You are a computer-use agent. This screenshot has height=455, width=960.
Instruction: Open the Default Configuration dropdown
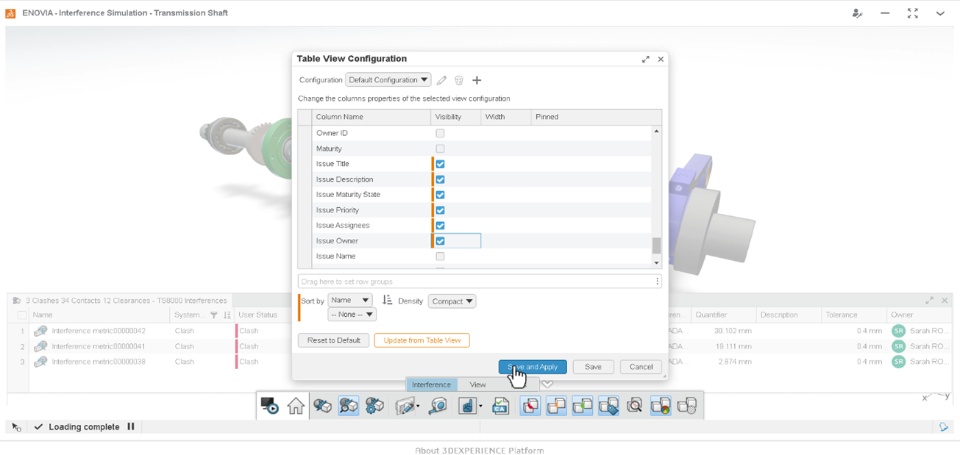388,80
